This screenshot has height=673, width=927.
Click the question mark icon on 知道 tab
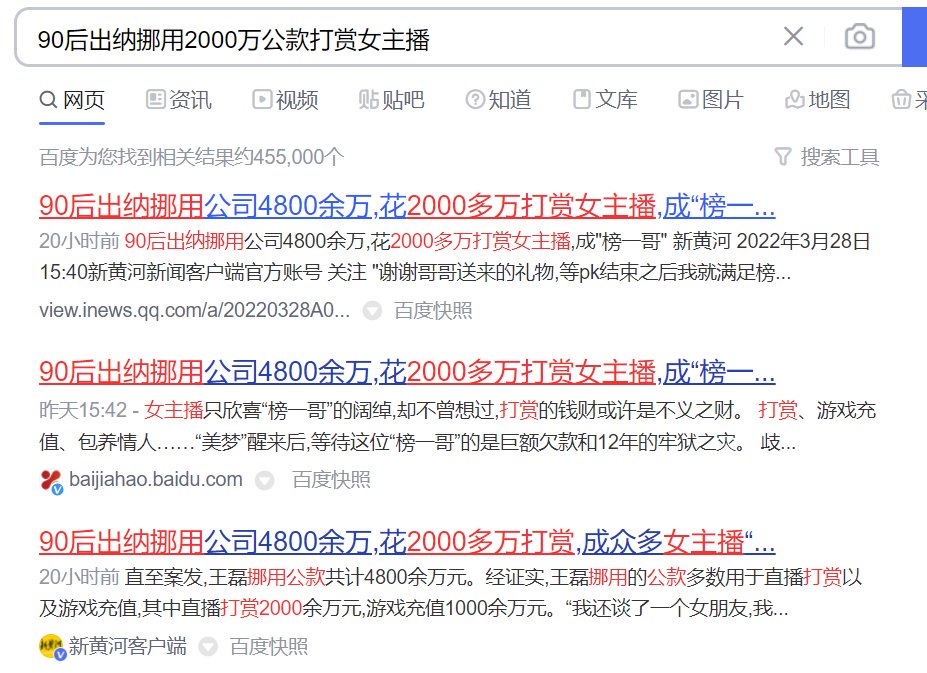coord(475,99)
